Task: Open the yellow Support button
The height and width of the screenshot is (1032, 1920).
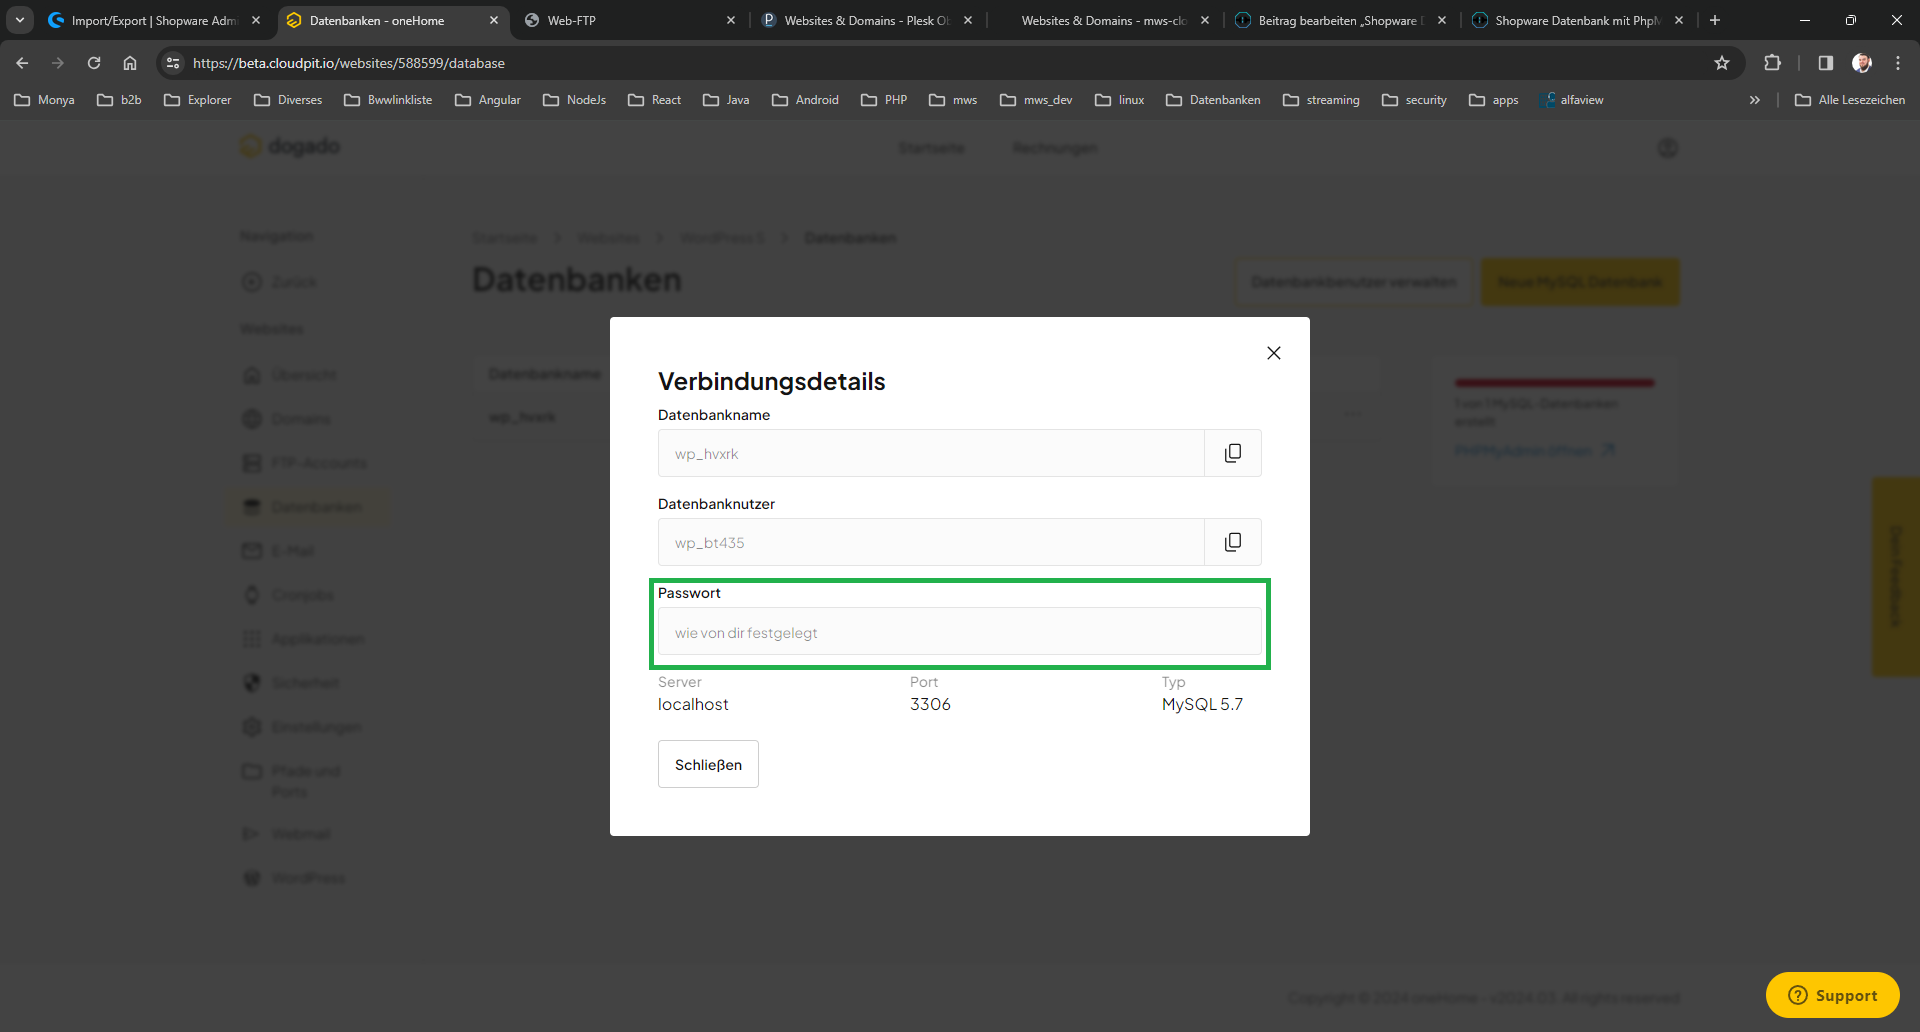Action: 1832,995
